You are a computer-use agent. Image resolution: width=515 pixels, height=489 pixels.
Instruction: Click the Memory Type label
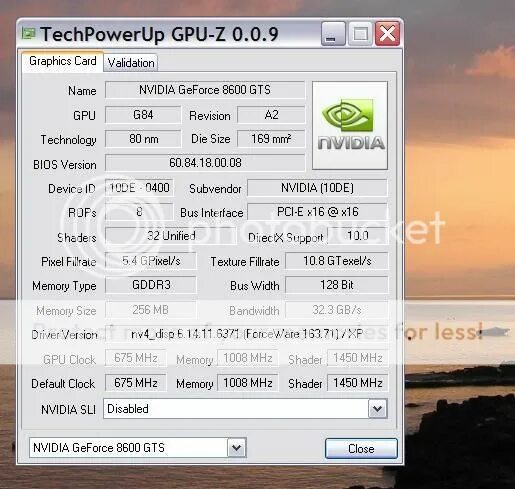64,286
